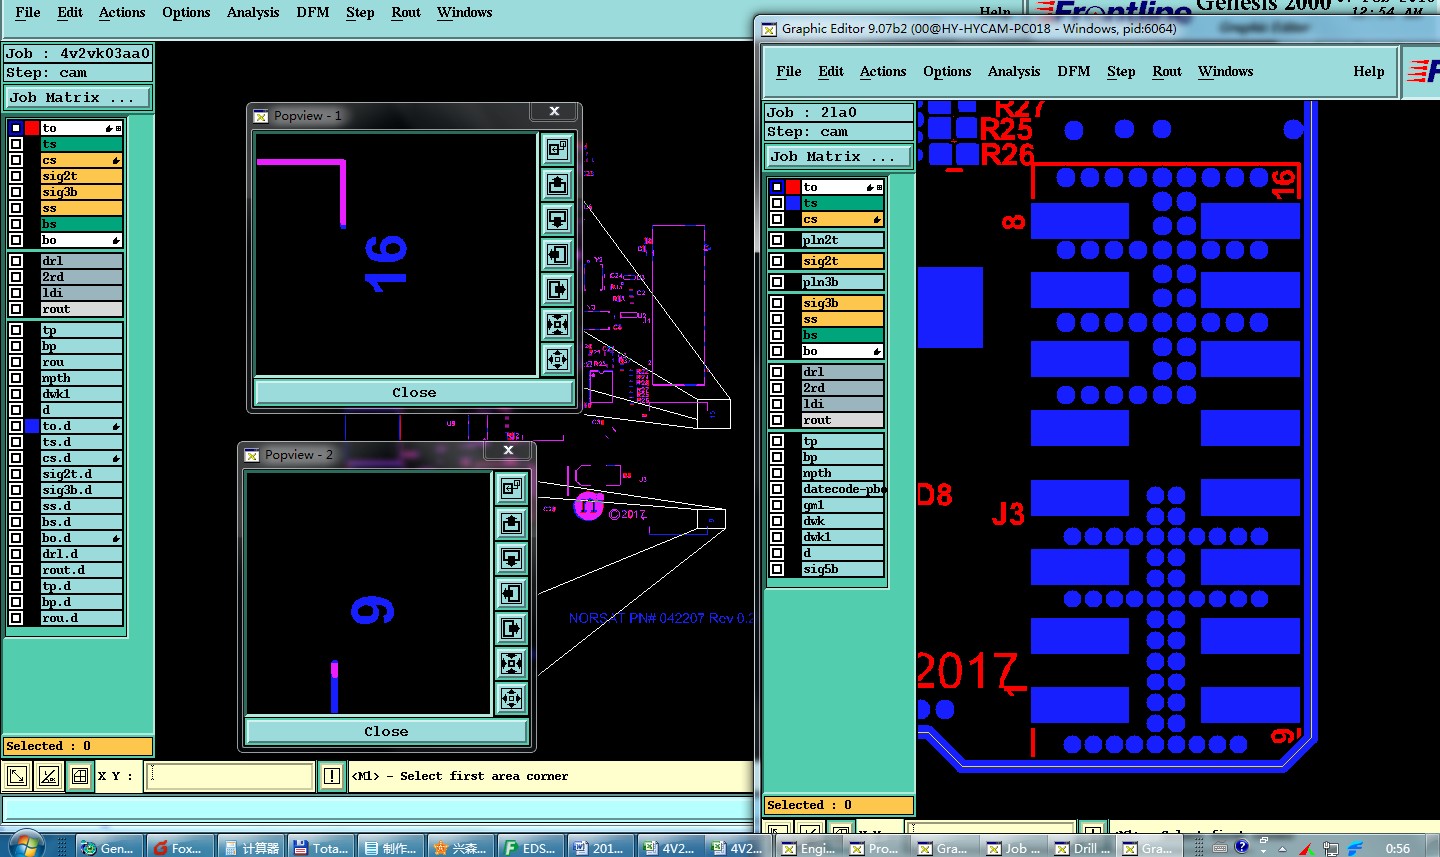Open the Drill... taskbar window

(x=1085, y=847)
